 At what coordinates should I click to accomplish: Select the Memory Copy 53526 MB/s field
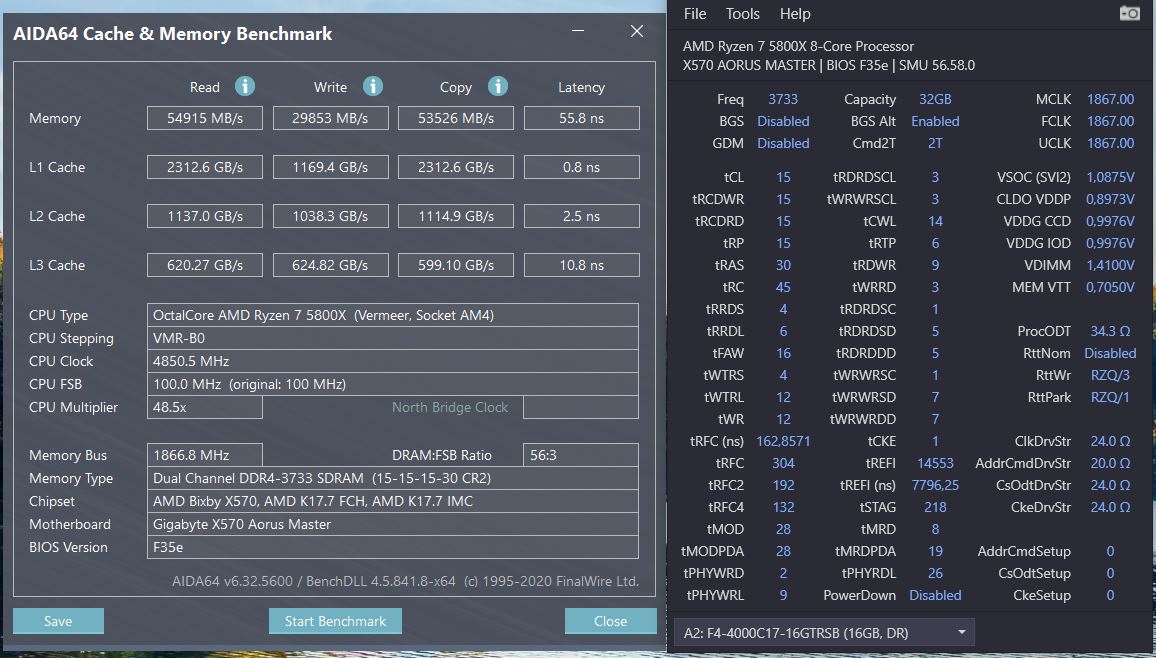pyautogui.click(x=456, y=118)
